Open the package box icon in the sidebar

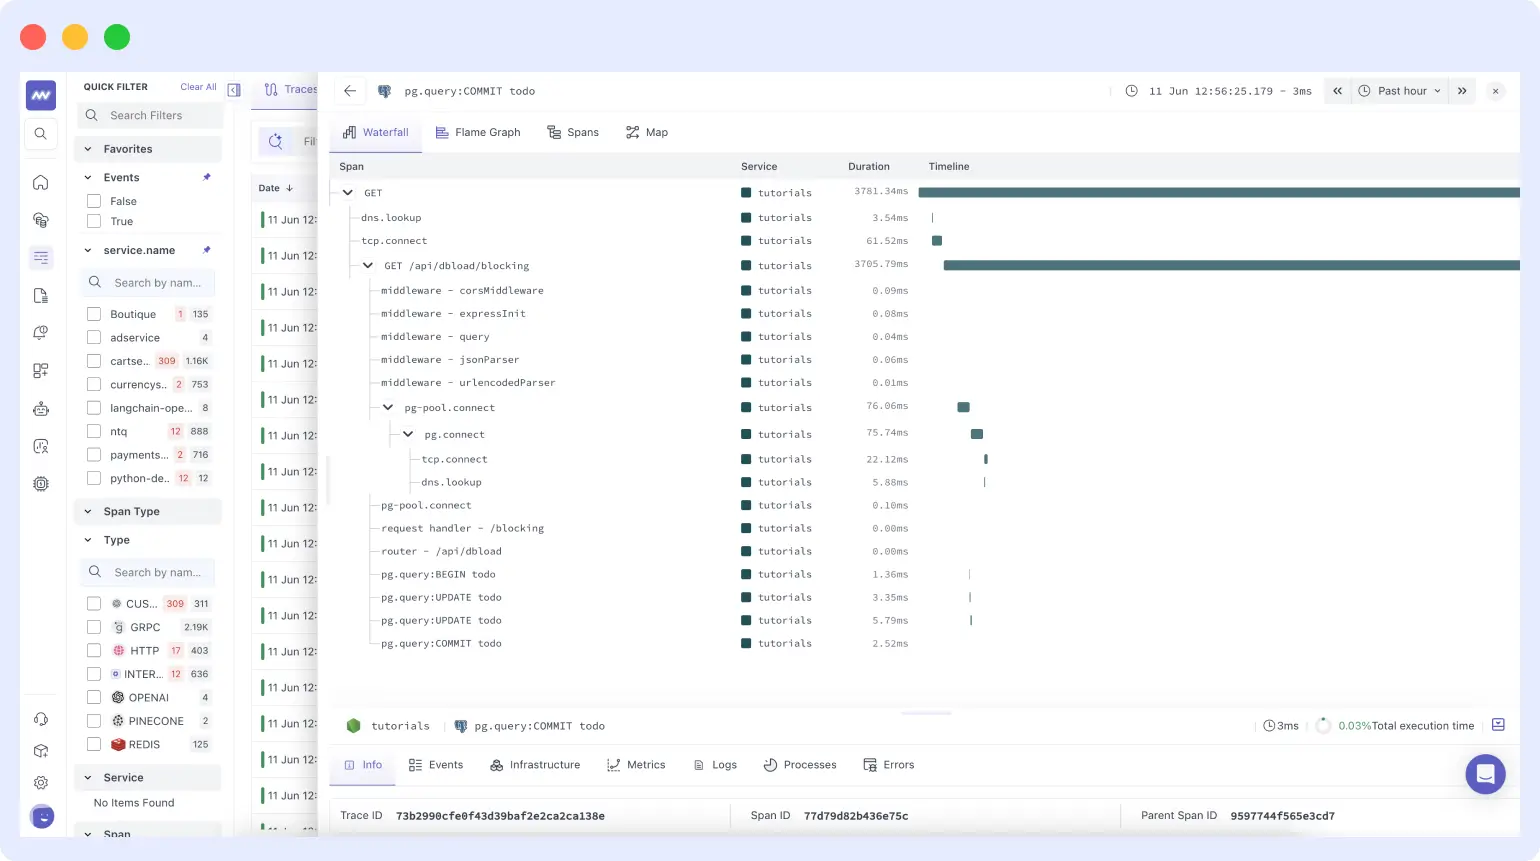click(41, 751)
